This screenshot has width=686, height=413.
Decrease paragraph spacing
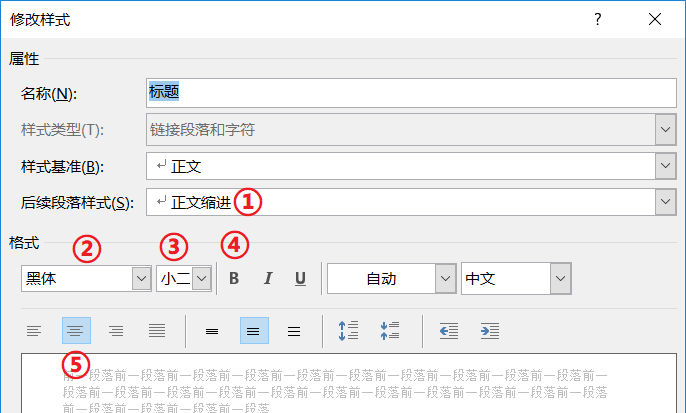[390, 331]
